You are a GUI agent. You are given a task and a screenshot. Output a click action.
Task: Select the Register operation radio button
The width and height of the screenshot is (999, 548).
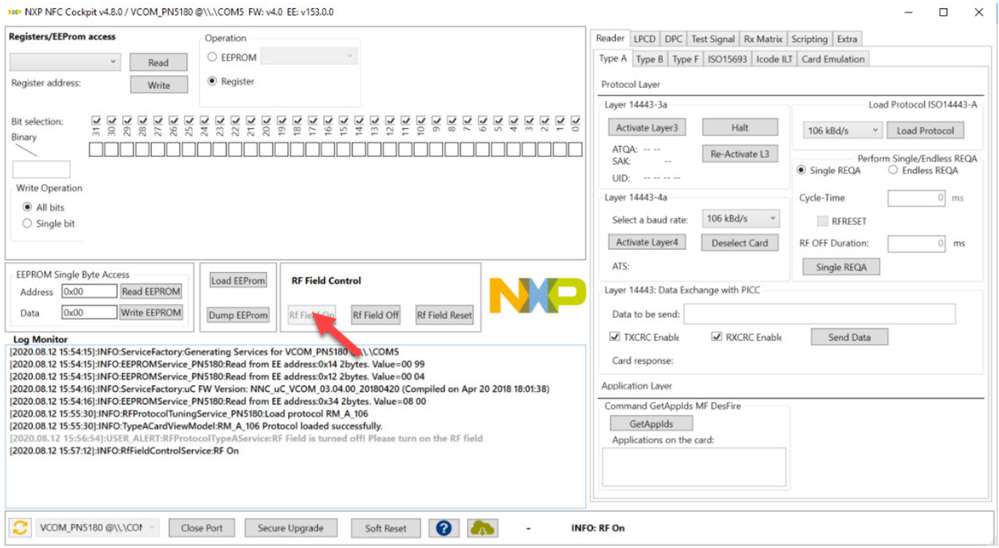[x=212, y=81]
